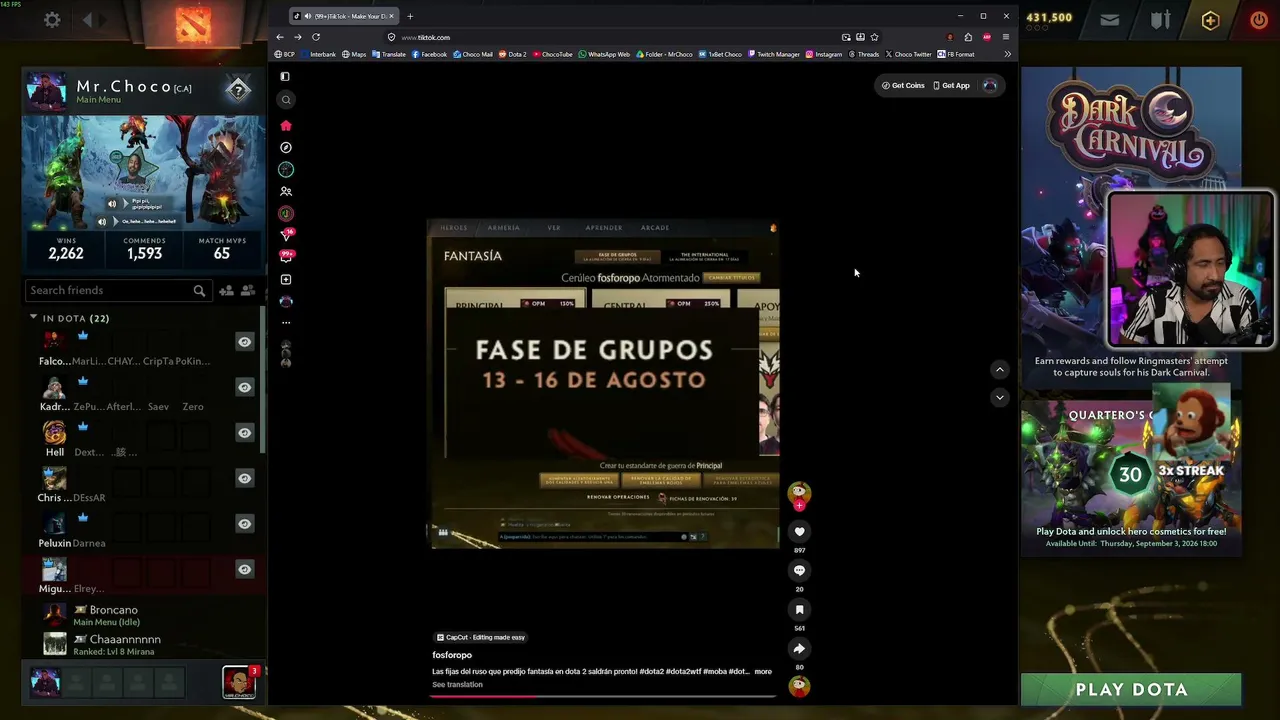Open TikTok messages icon with 16 badge
This screenshot has width=1280, height=720.
point(286,235)
